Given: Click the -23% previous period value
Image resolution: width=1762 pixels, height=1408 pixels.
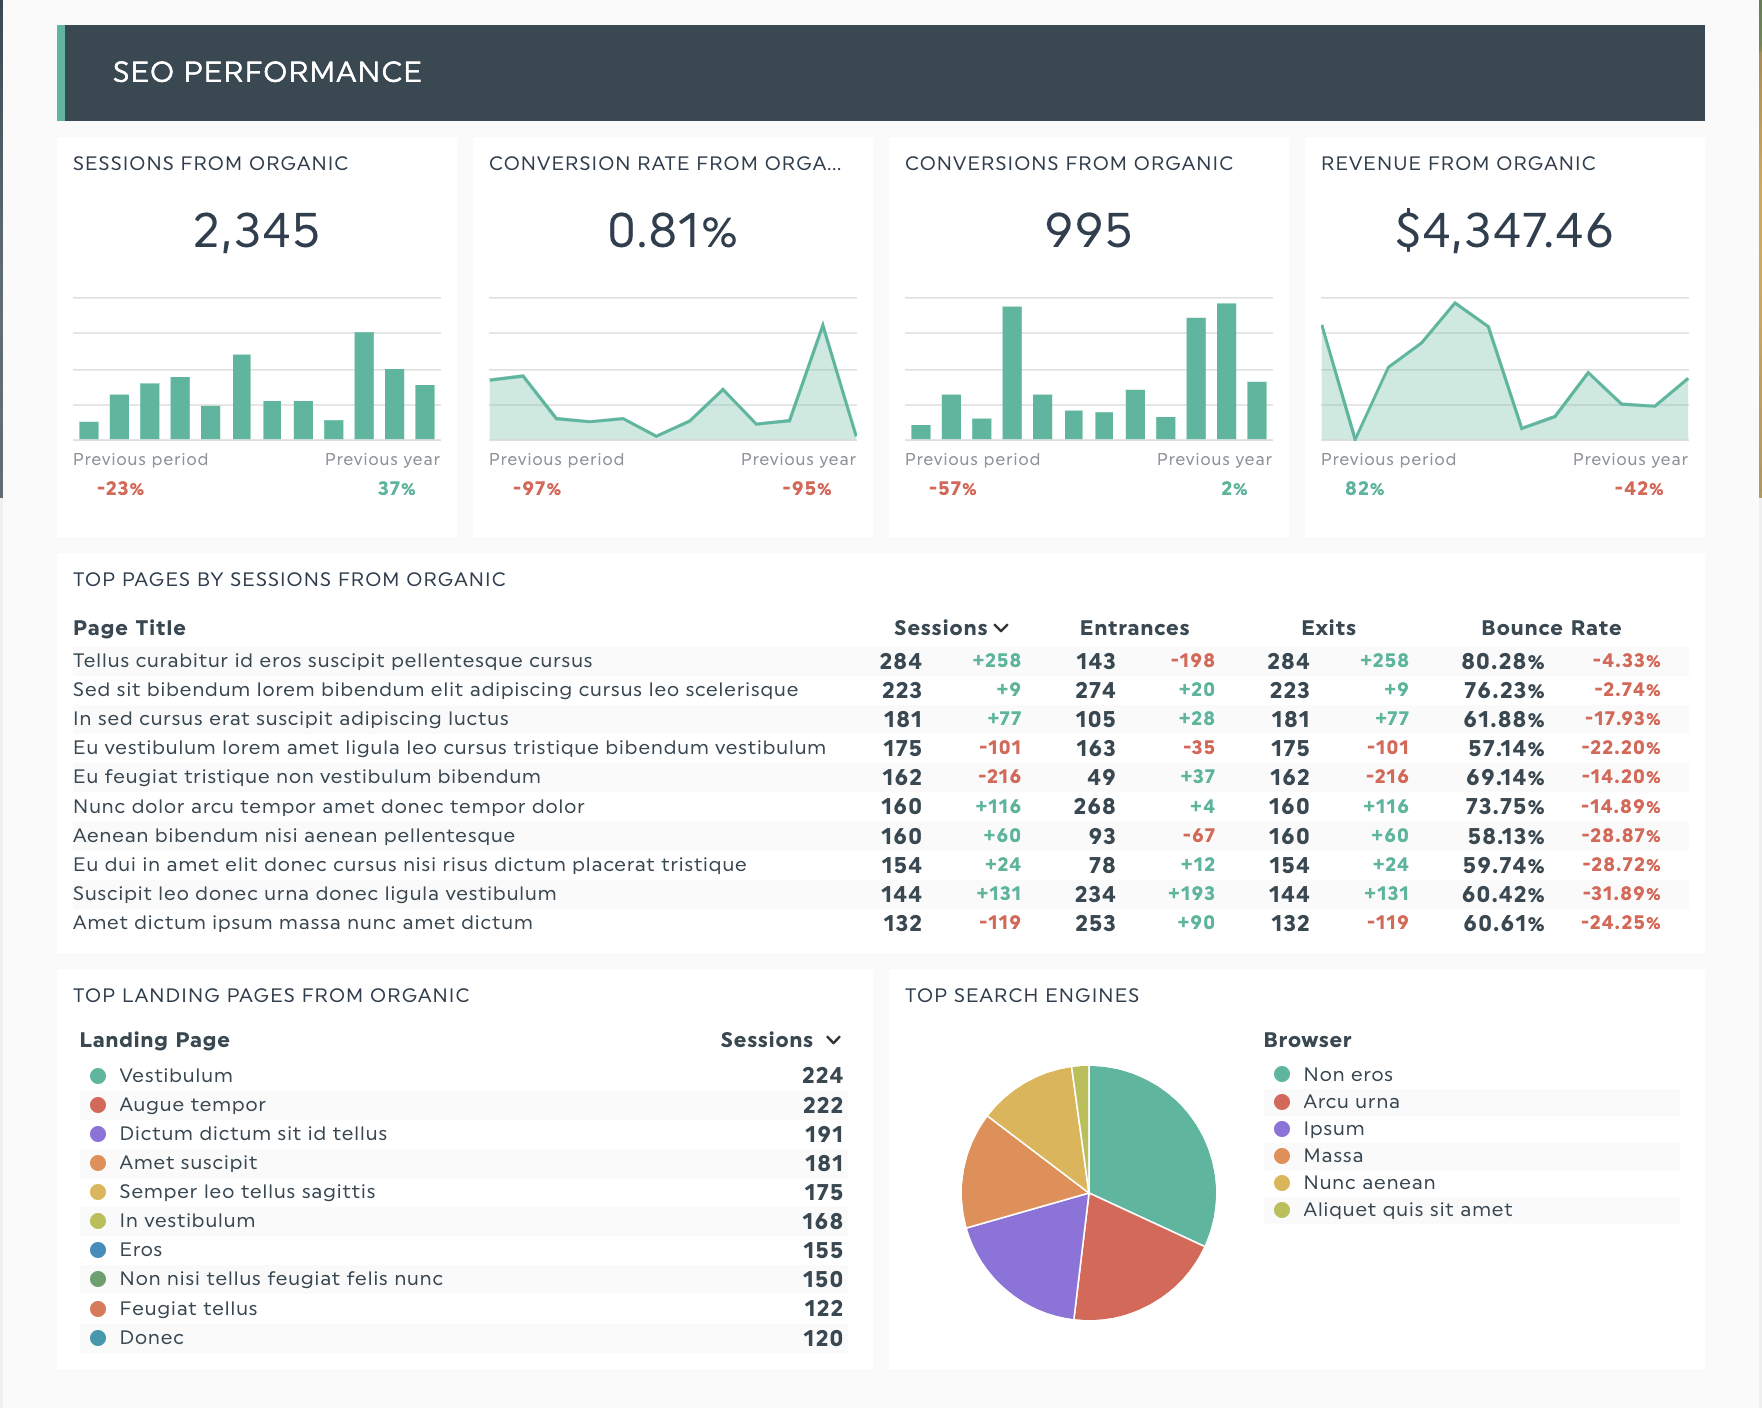Looking at the screenshot, I should (x=120, y=489).
